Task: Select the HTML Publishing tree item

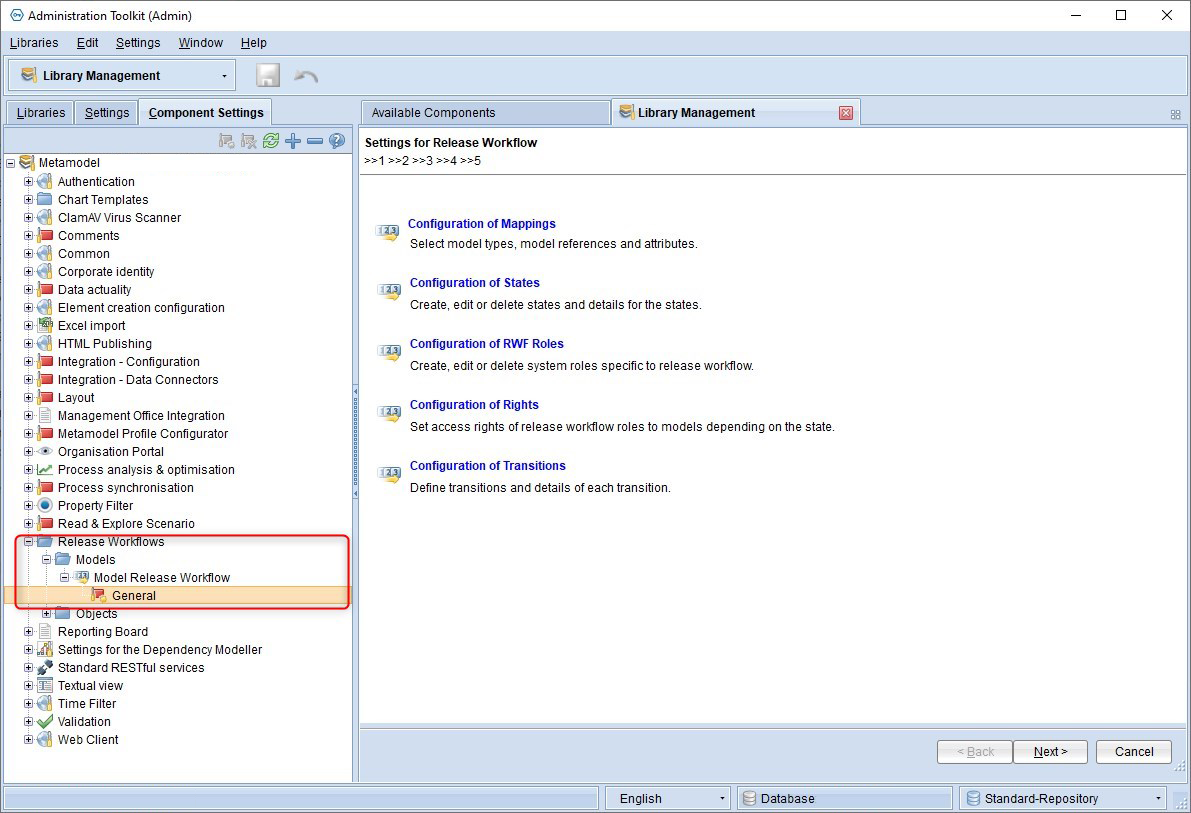Action: (105, 343)
